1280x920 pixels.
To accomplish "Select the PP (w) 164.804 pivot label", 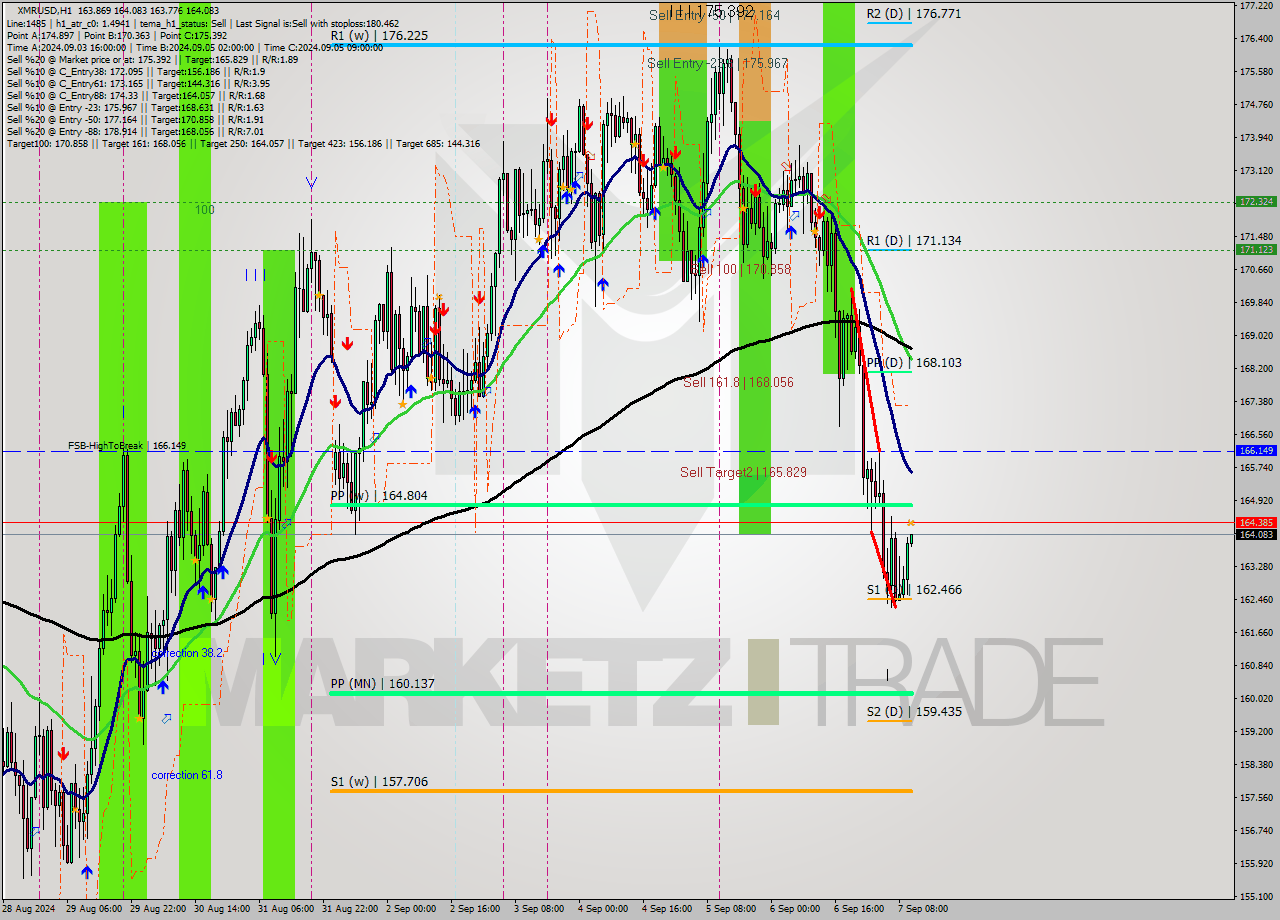I will tap(380, 495).
